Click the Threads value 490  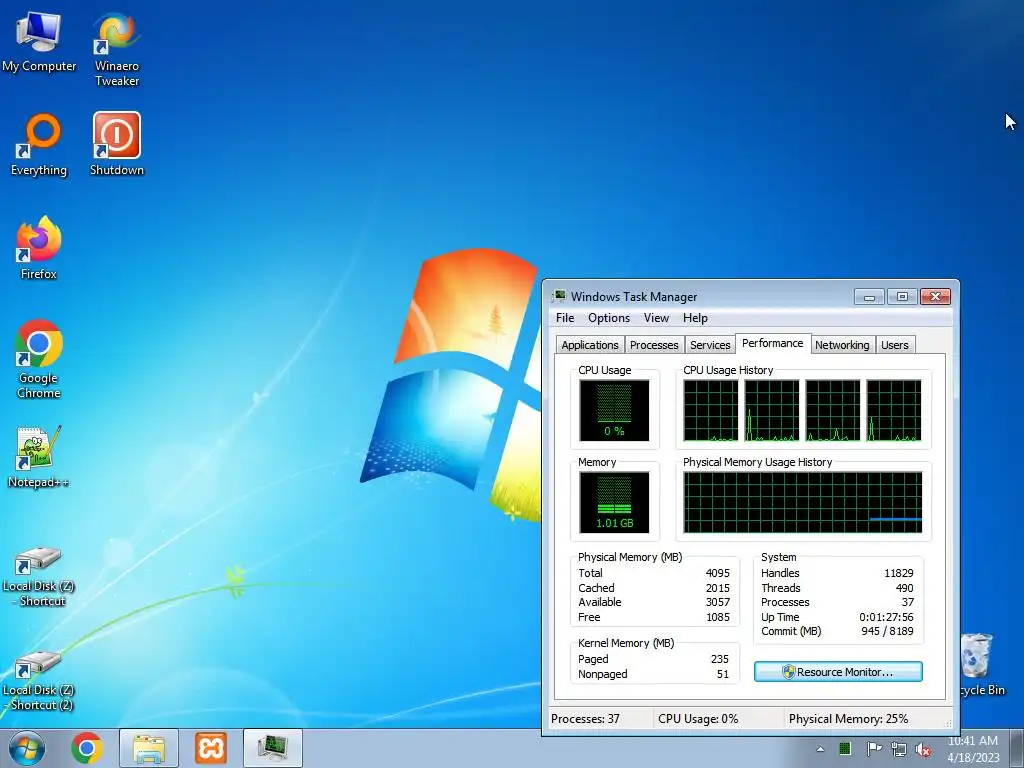(904, 588)
